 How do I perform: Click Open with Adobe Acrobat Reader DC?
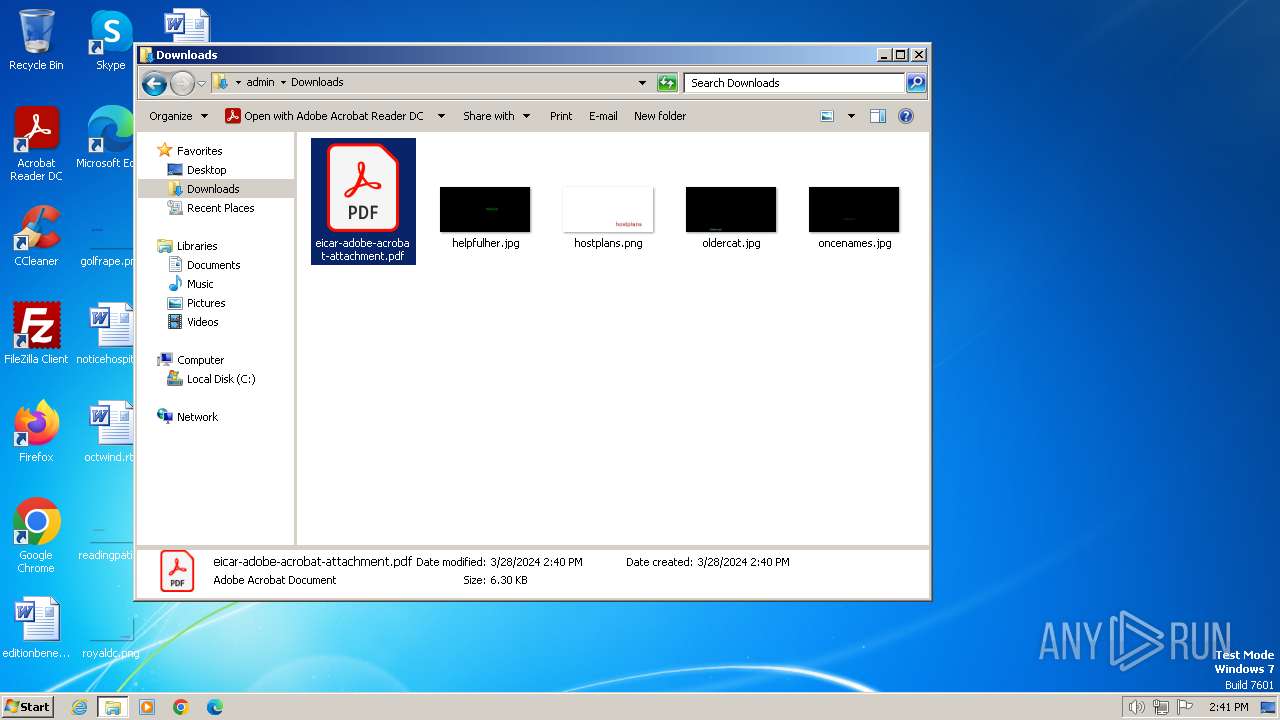[324, 116]
